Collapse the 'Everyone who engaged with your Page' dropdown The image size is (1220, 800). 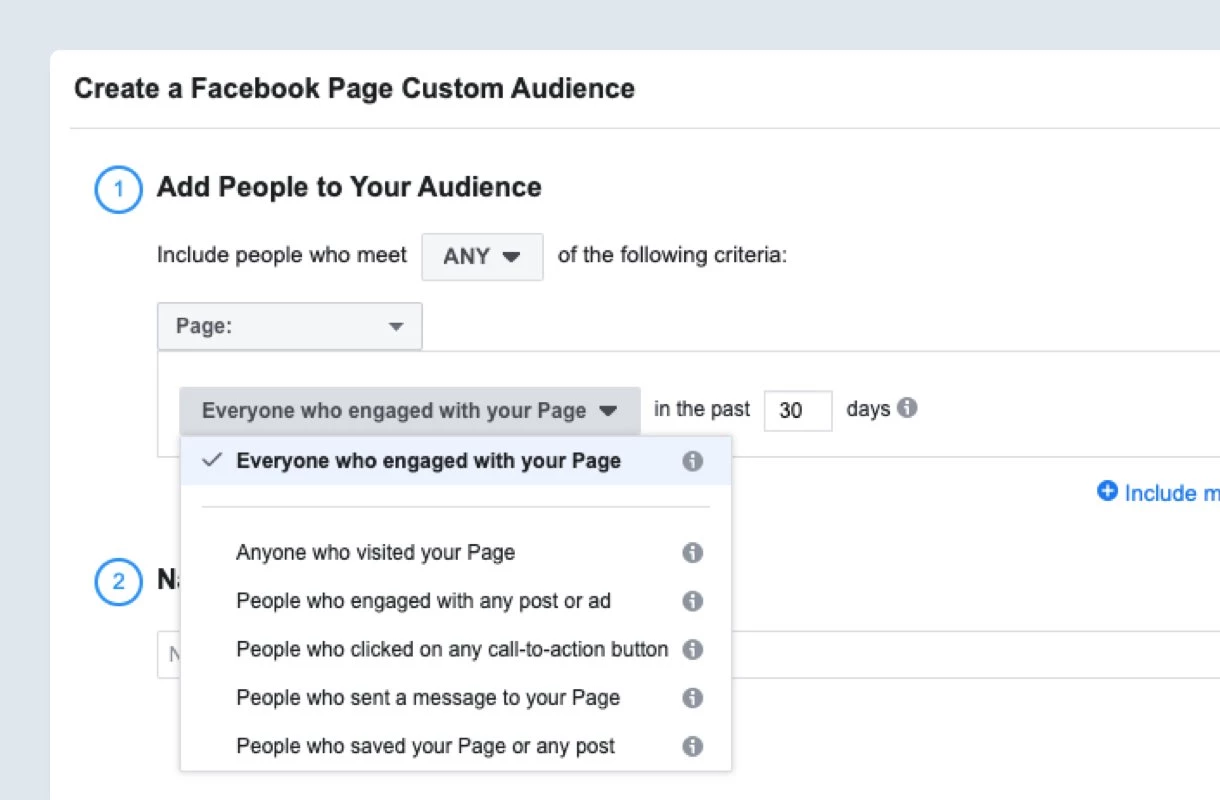click(410, 411)
